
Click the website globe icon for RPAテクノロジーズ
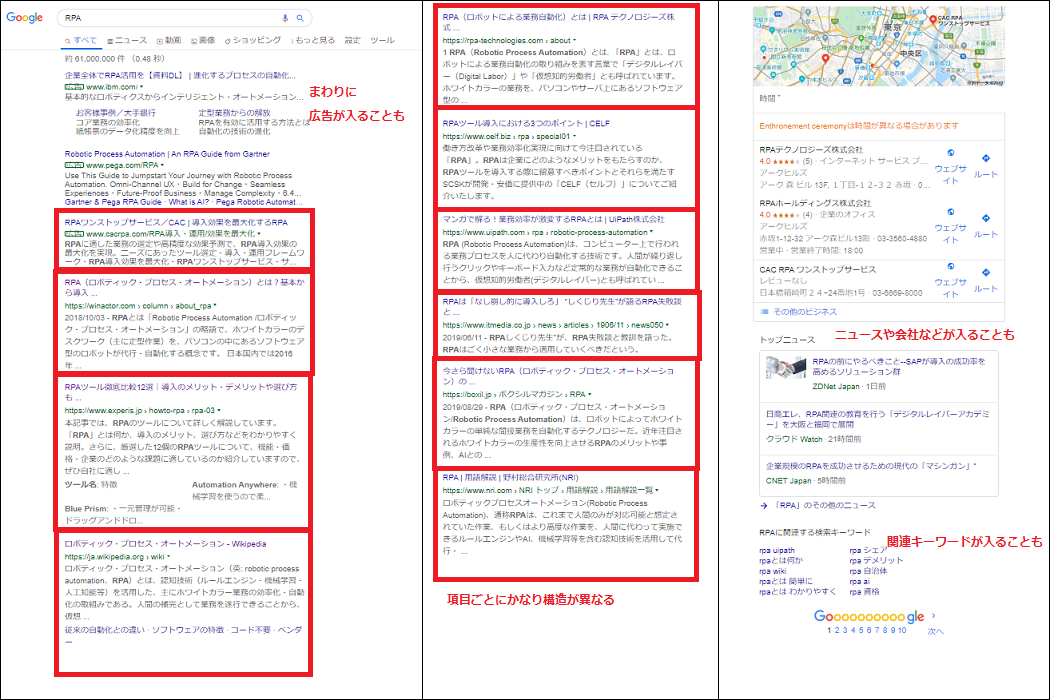[x=950, y=153]
